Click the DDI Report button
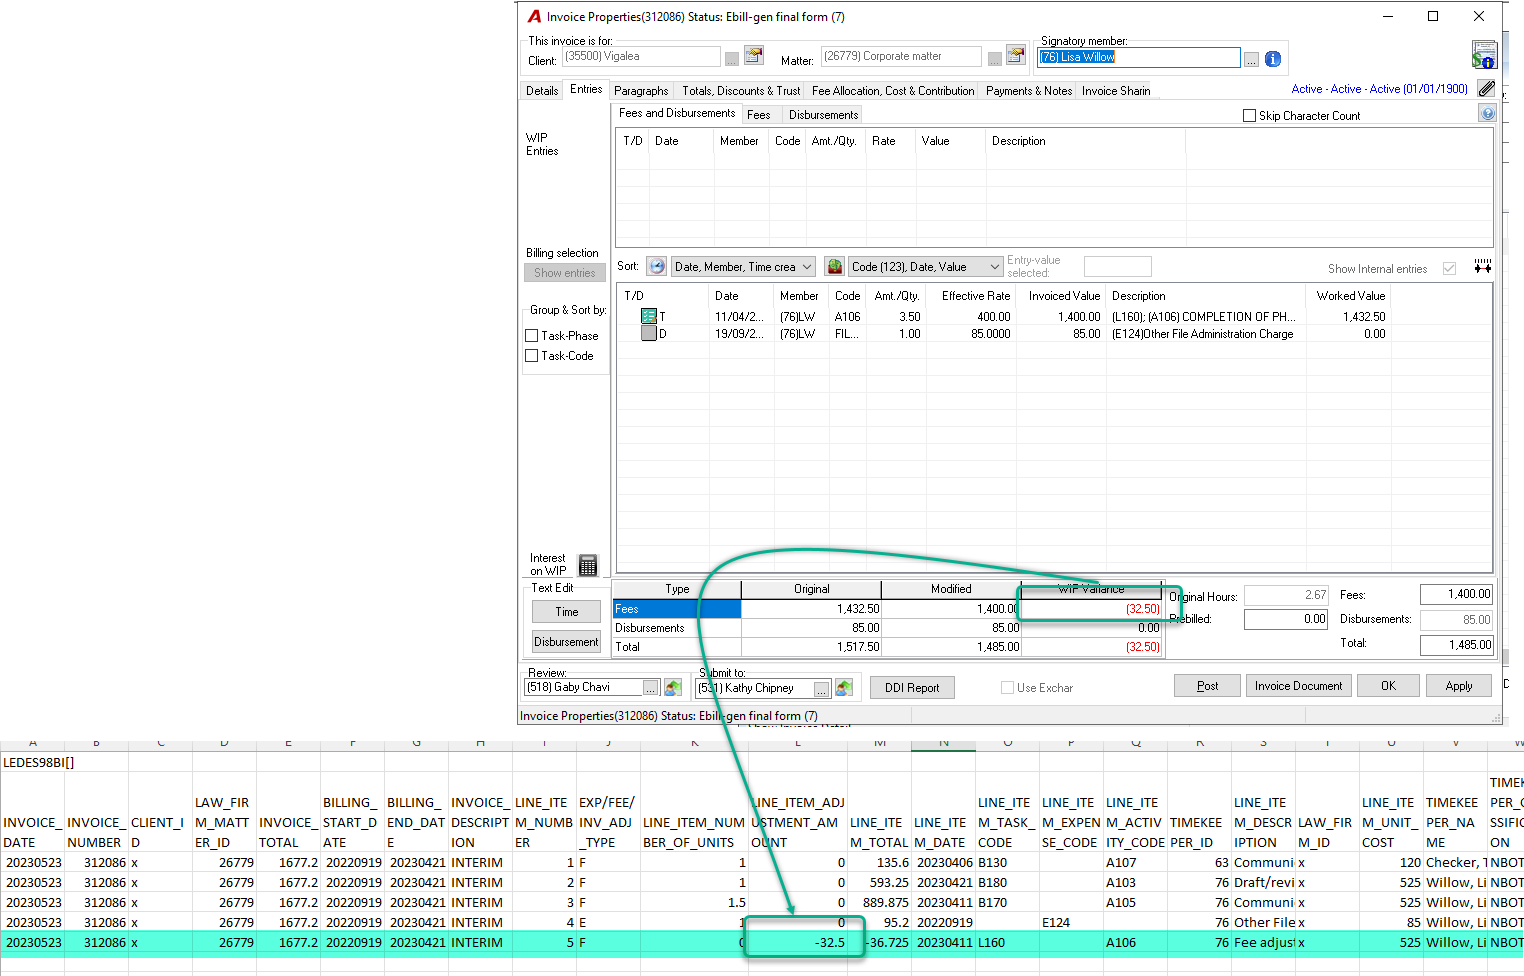Image resolution: width=1524 pixels, height=976 pixels. click(x=912, y=688)
